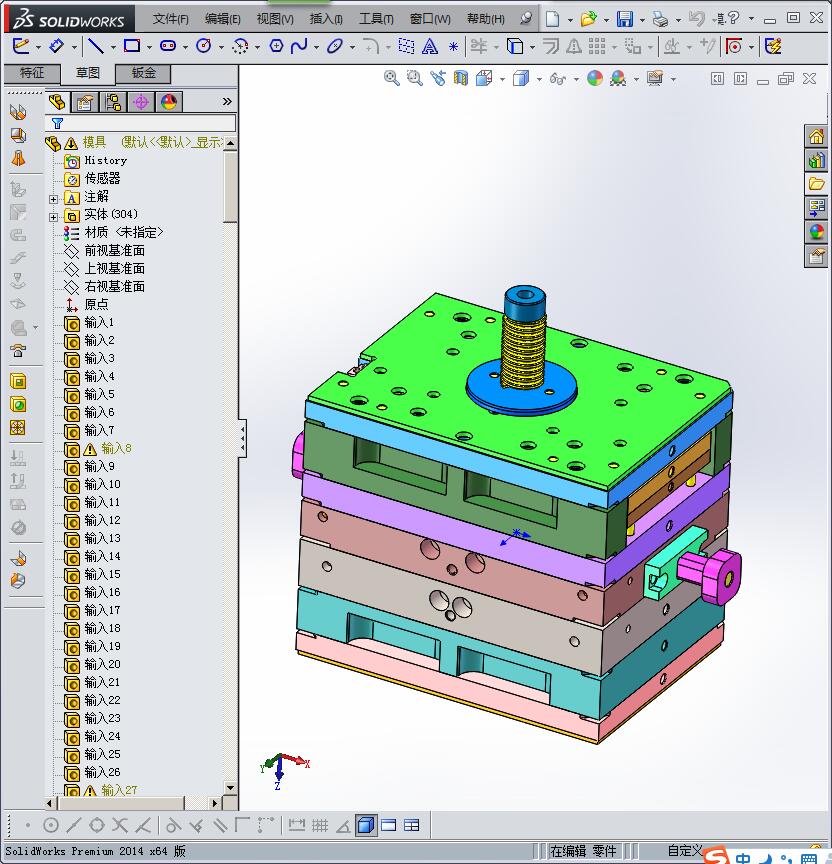Image resolution: width=832 pixels, height=864 pixels.
Task: Click the Zoom to Area icon
Action: pos(415,78)
